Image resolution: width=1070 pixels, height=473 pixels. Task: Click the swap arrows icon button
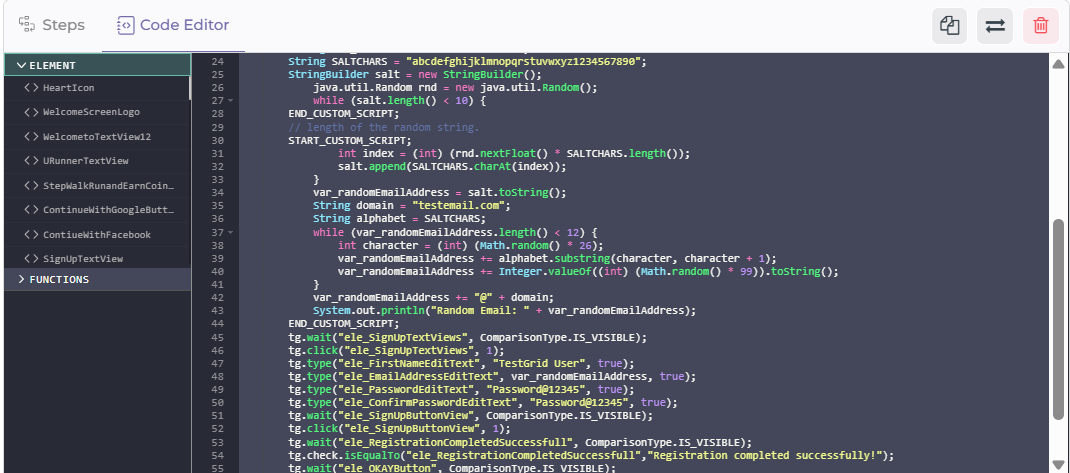995,26
